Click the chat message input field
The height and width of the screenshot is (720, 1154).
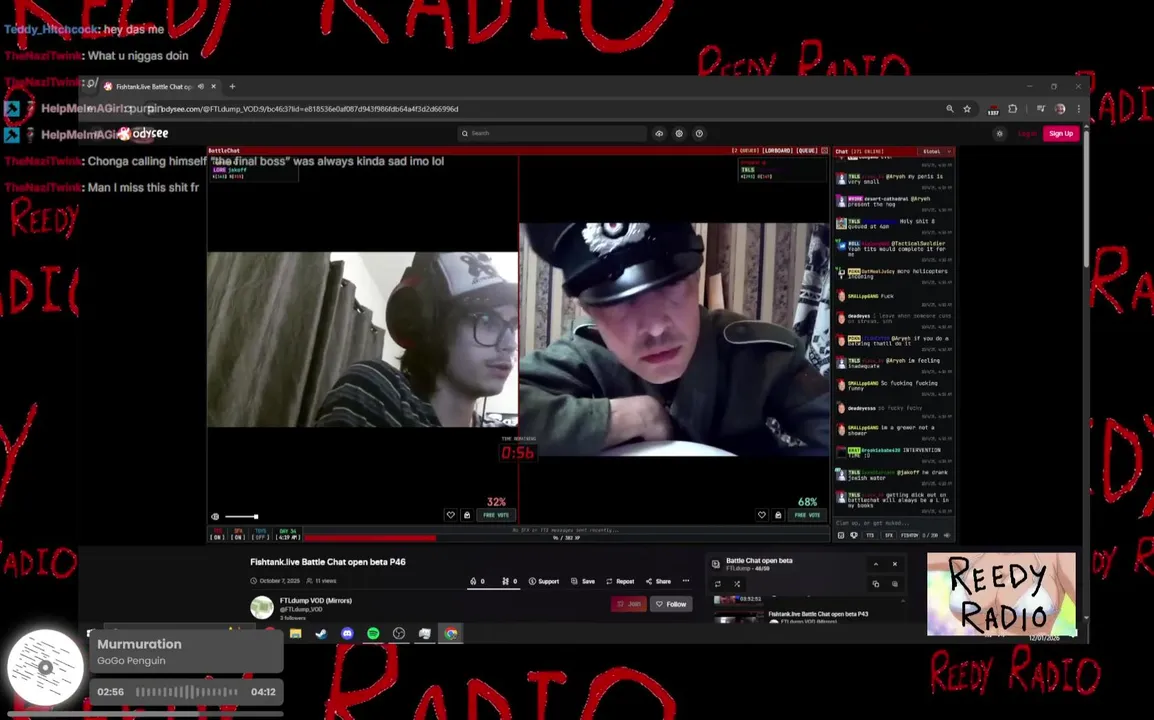pyautogui.click(x=893, y=523)
